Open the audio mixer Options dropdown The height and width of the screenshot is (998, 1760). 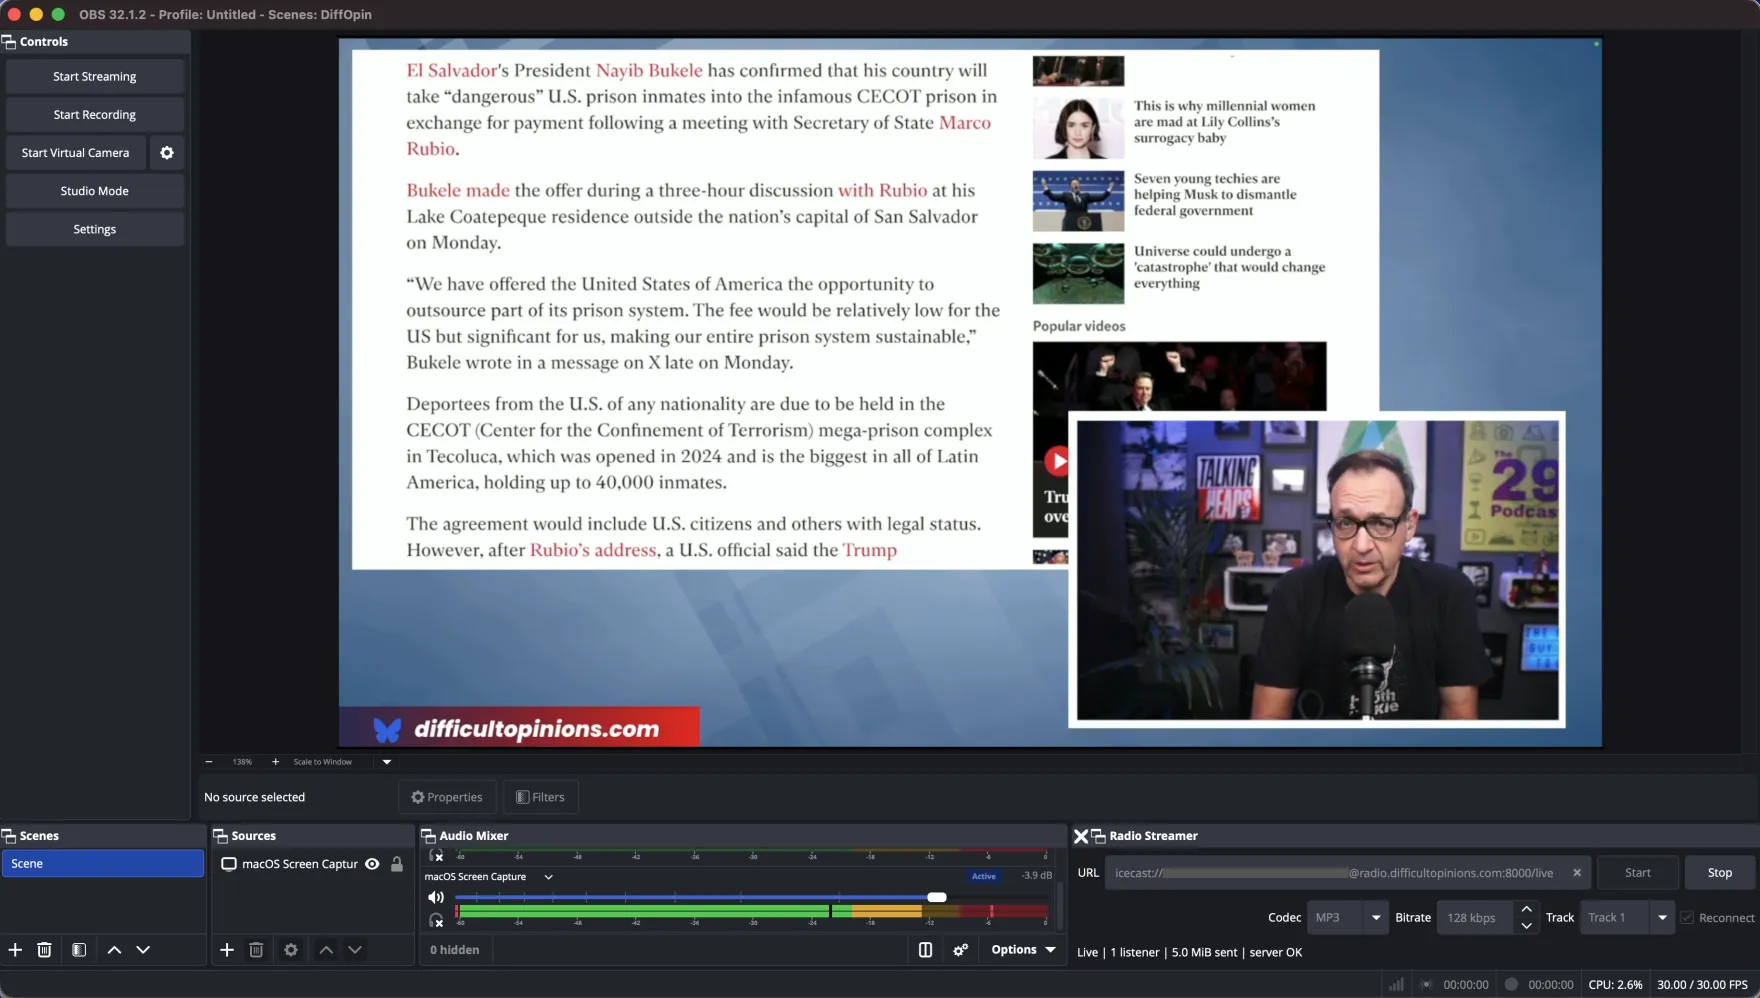1024,950
